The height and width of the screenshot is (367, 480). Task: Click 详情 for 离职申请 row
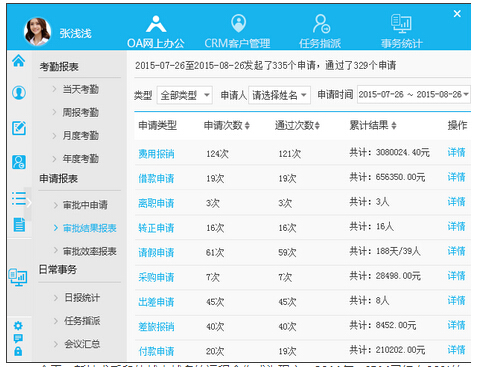456,202
